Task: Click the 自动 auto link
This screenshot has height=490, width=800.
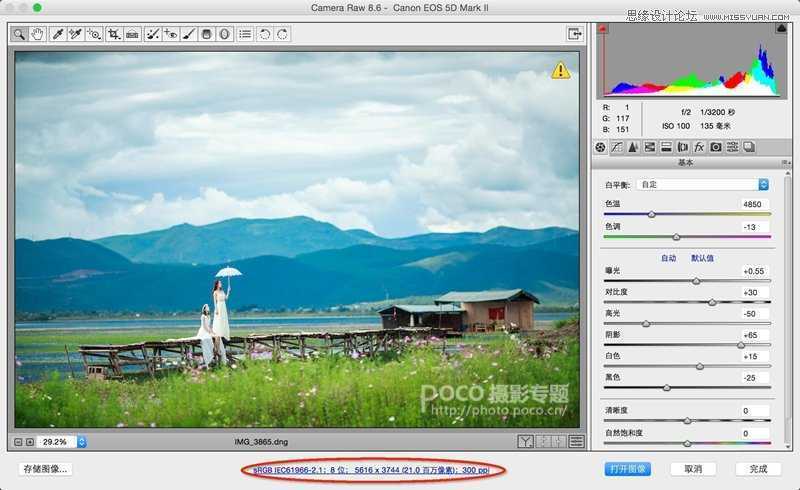Action: pos(668,258)
